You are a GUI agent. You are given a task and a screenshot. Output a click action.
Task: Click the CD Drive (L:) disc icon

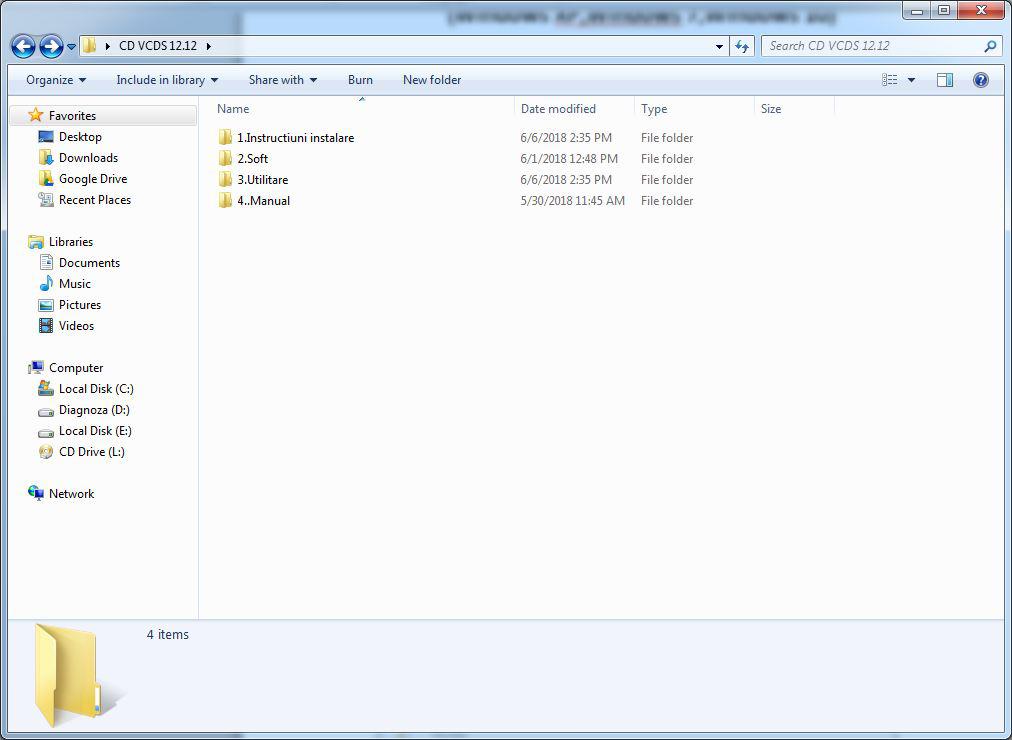point(46,452)
